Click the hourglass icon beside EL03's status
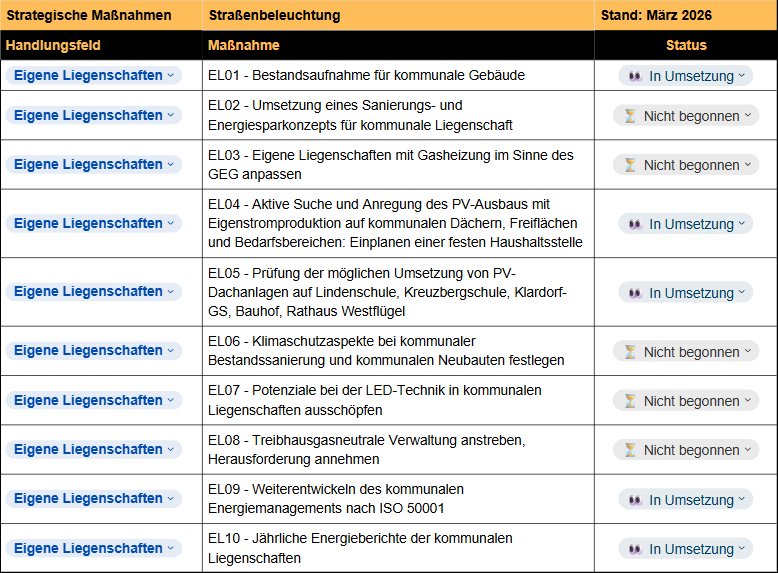Screen dimensions: 778x573 (629, 165)
